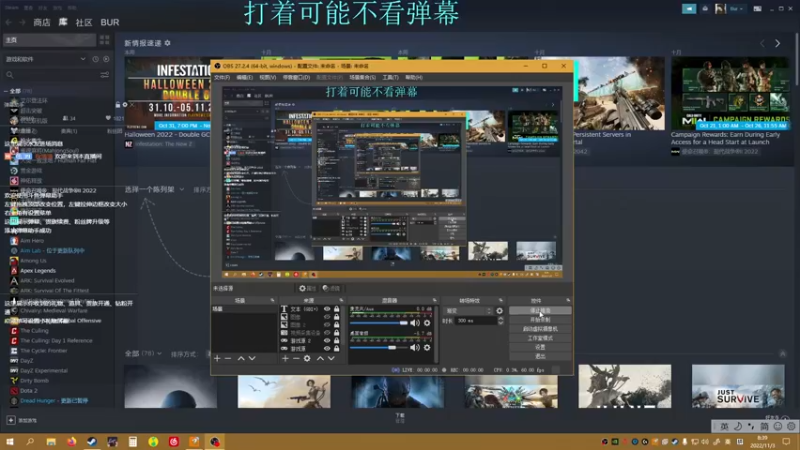Adjust the 时长 300 ms stepper arrows

pyautogui.click(x=501, y=320)
